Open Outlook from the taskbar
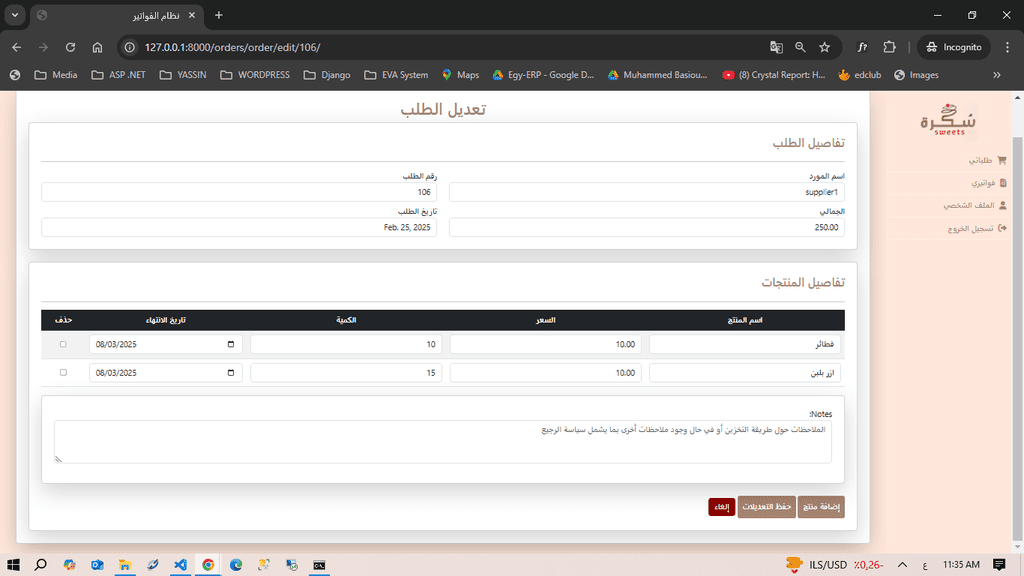 click(x=97, y=565)
